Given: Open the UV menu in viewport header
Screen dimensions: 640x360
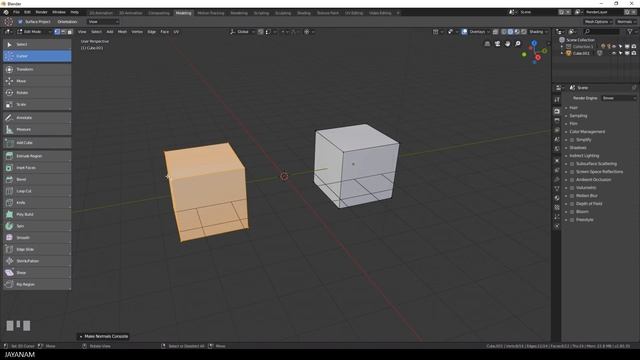Looking at the screenshot, I should (x=176, y=32).
